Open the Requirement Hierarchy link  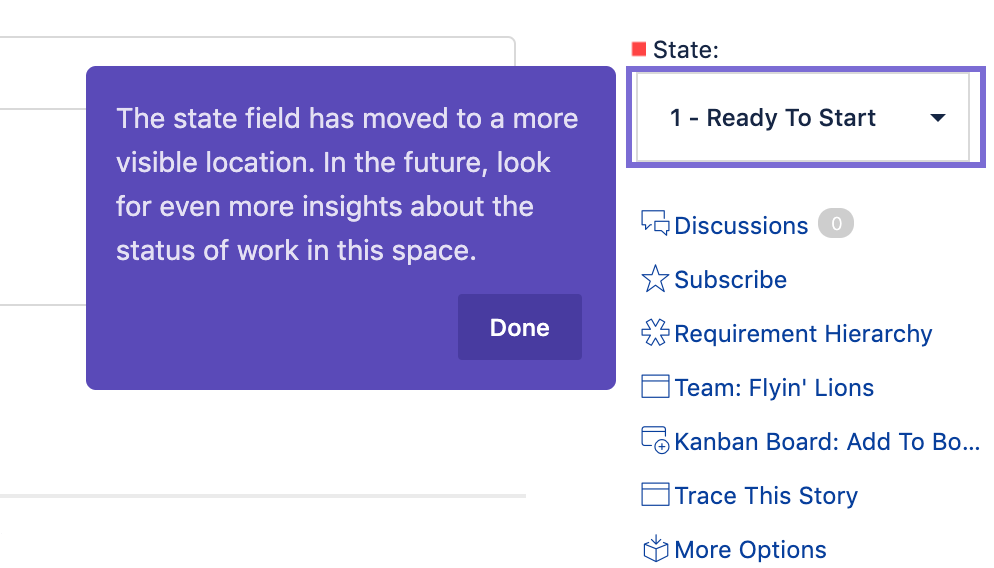click(803, 333)
